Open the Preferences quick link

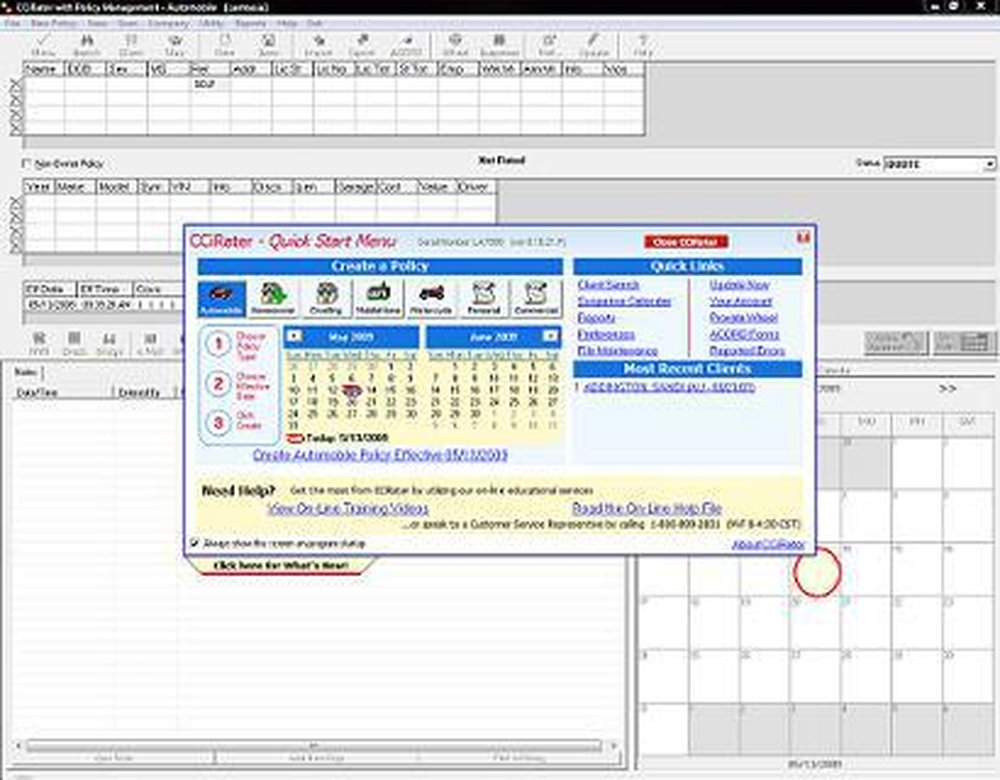tap(606, 334)
